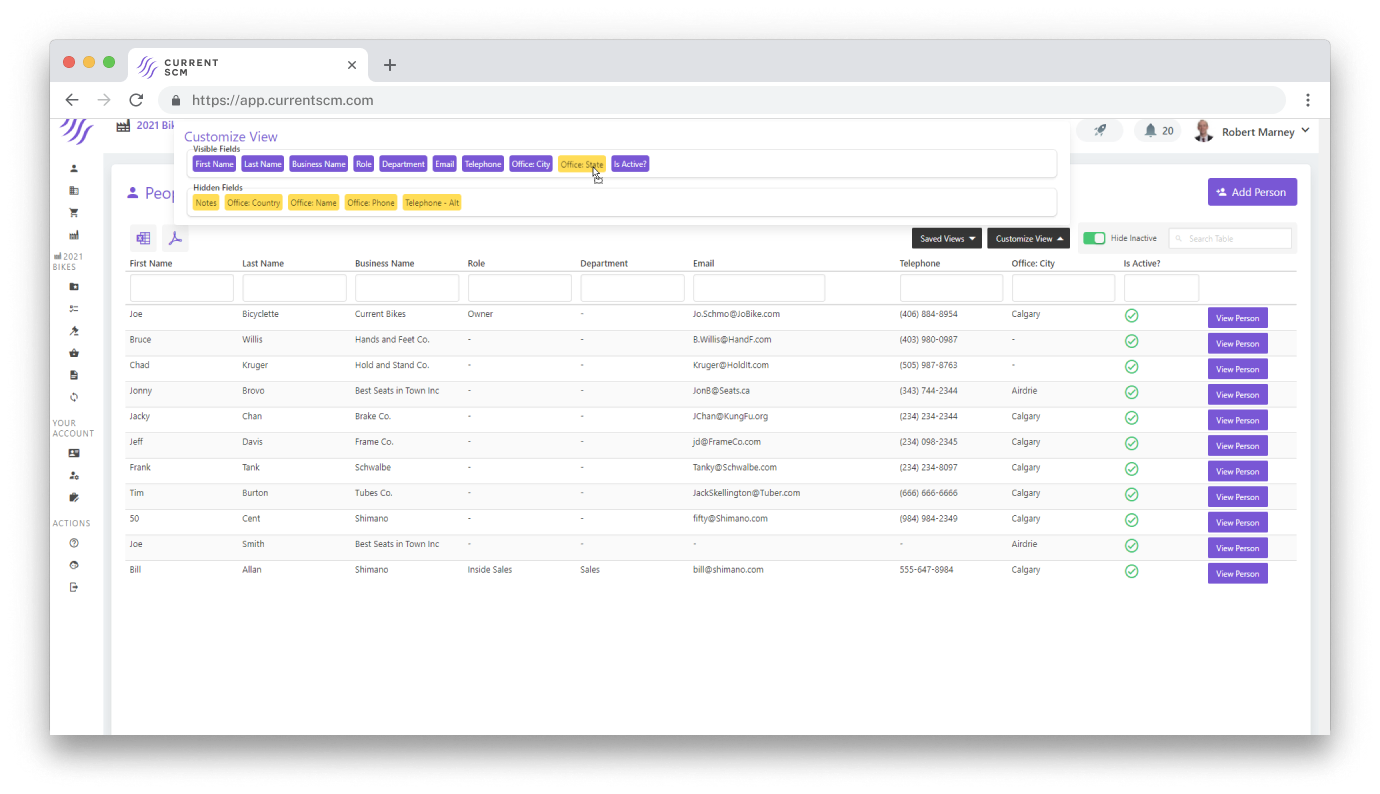Collapse the Customize View dropdown

coord(1028,238)
